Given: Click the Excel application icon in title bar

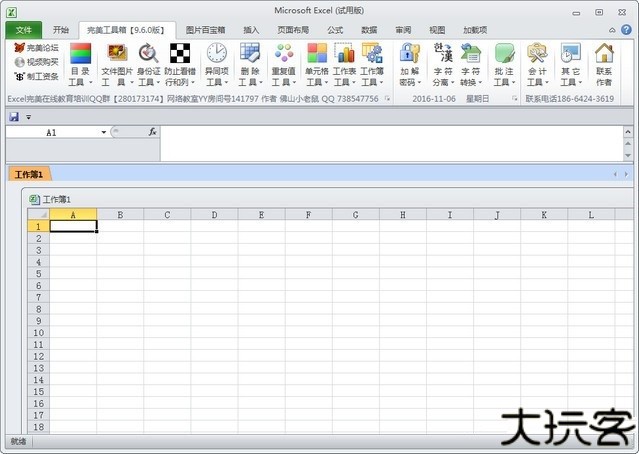Looking at the screenshot, I should point(11,12).
